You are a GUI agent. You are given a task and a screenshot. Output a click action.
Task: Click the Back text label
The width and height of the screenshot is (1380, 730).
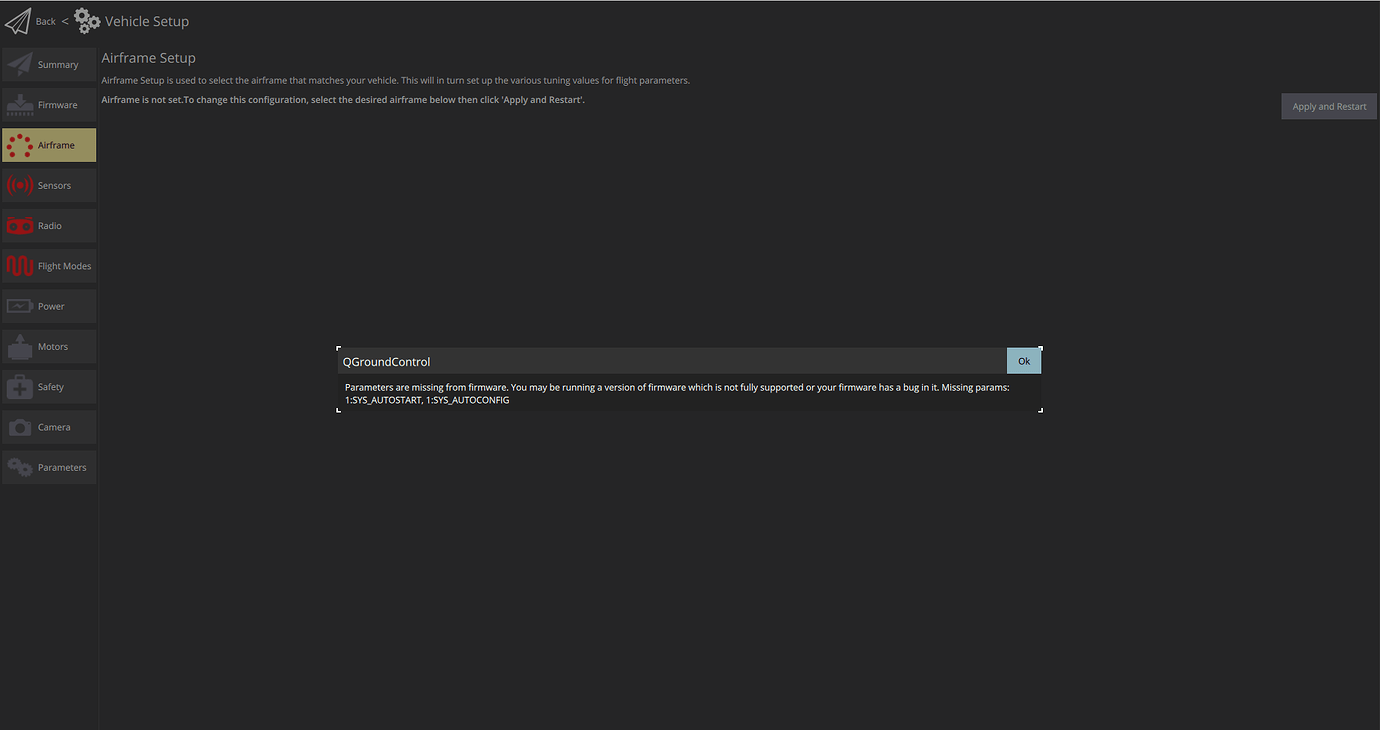pos(46,21)
